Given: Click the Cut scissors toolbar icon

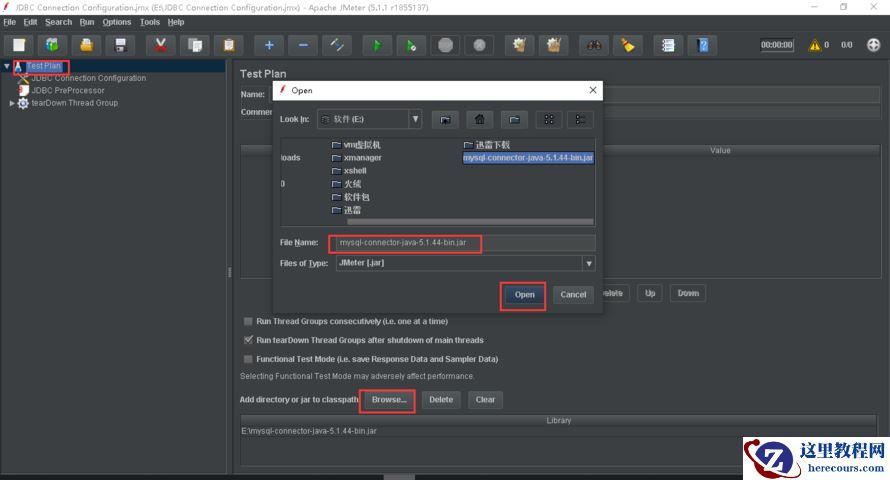Looking at the screenshot, I should [160, 45].
